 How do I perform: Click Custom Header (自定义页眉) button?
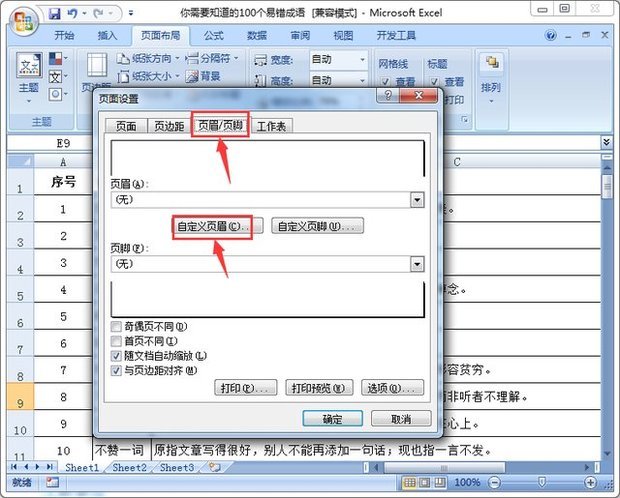tap(217, 227)
